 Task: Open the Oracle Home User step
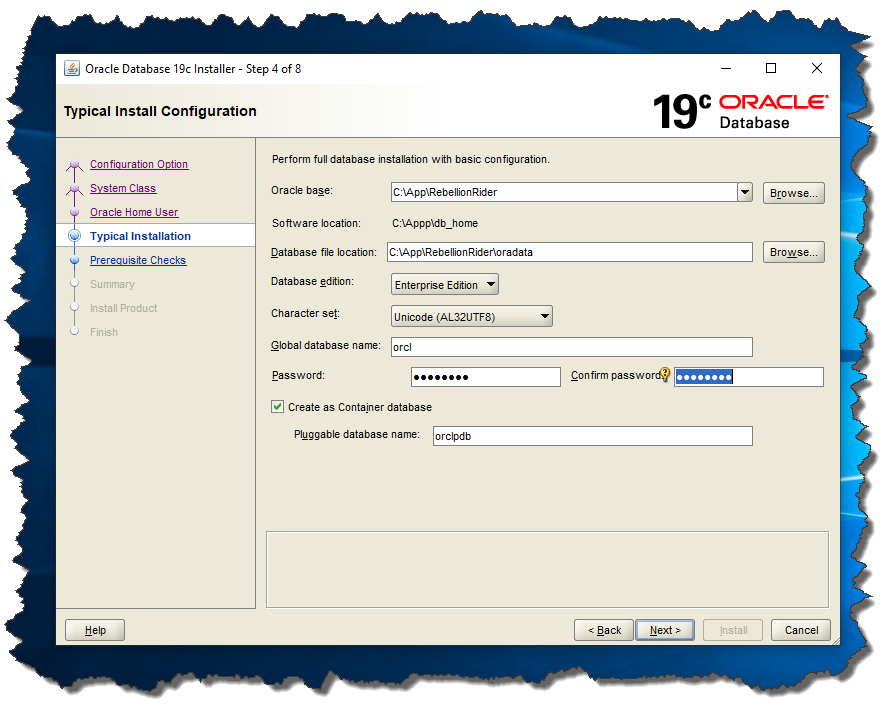point(134,211)
